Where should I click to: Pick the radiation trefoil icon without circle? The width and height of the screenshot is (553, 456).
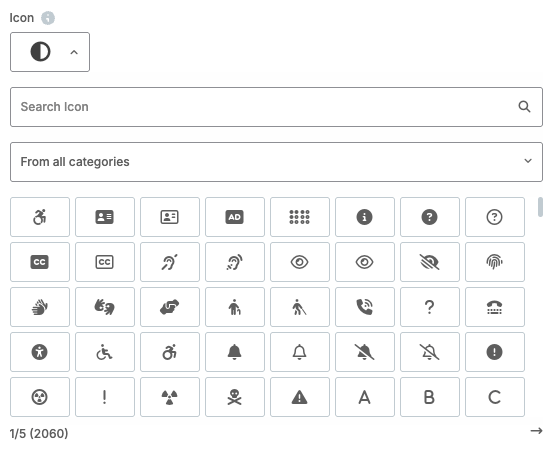(x=170, y=397)
